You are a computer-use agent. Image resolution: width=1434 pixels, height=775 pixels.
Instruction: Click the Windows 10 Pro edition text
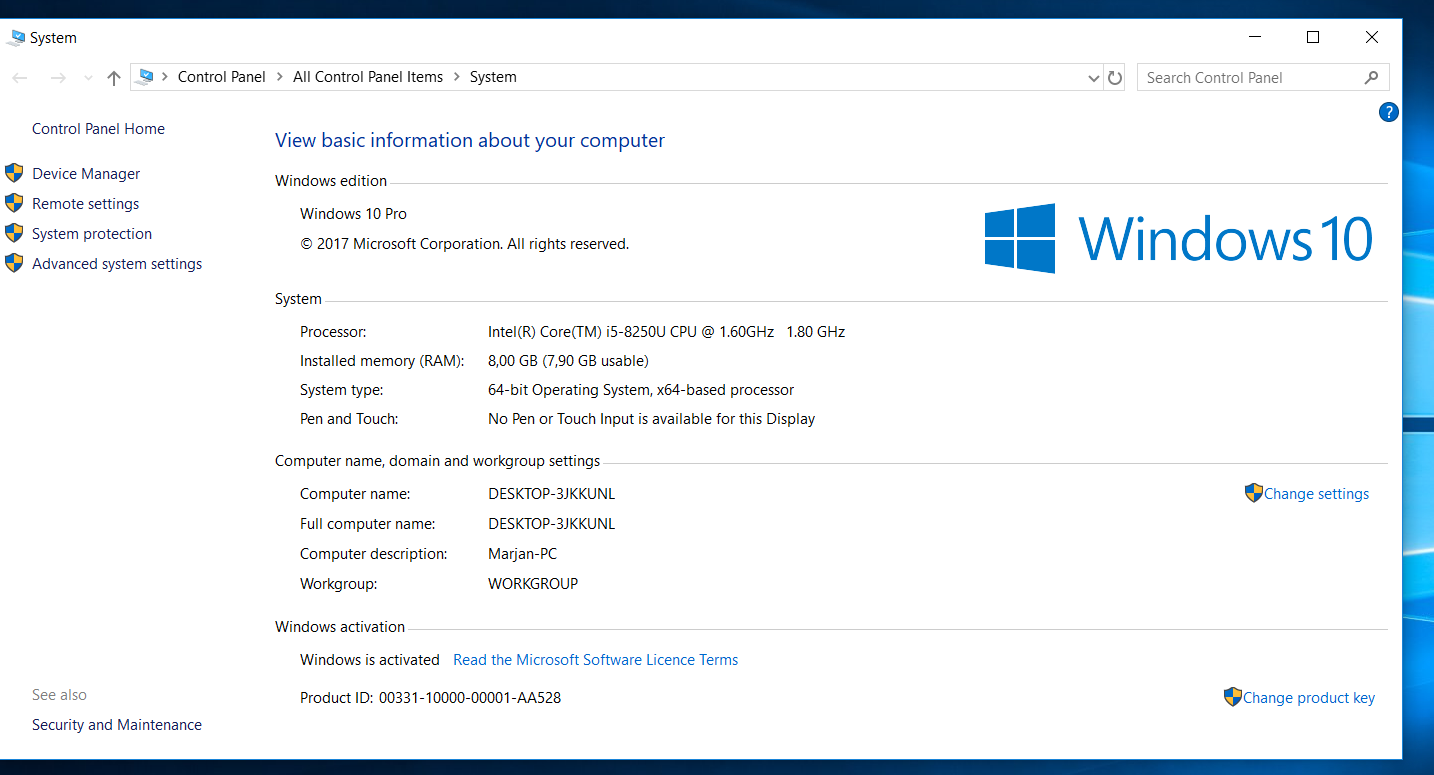click(x=353, y=214)
